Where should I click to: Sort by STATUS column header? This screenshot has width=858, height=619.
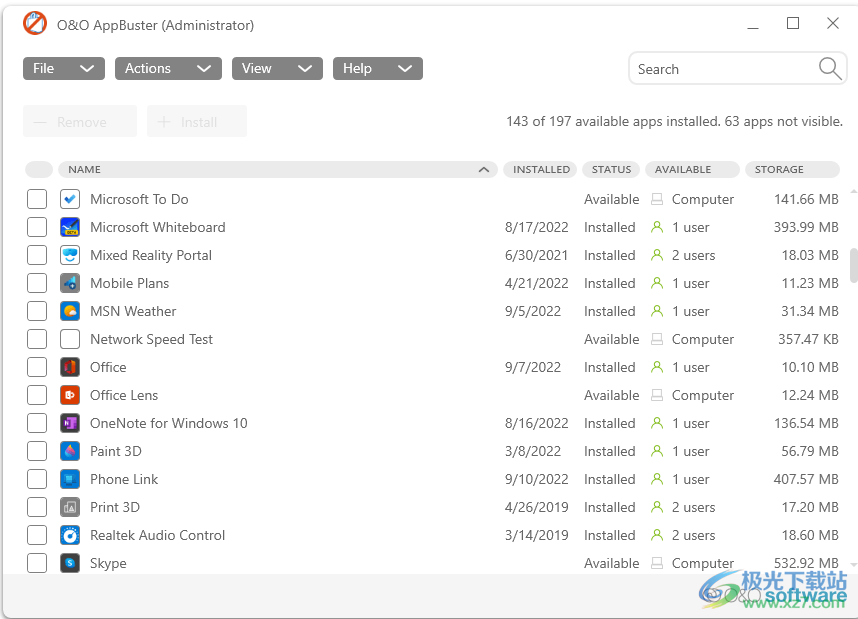(x=611, y=170)
